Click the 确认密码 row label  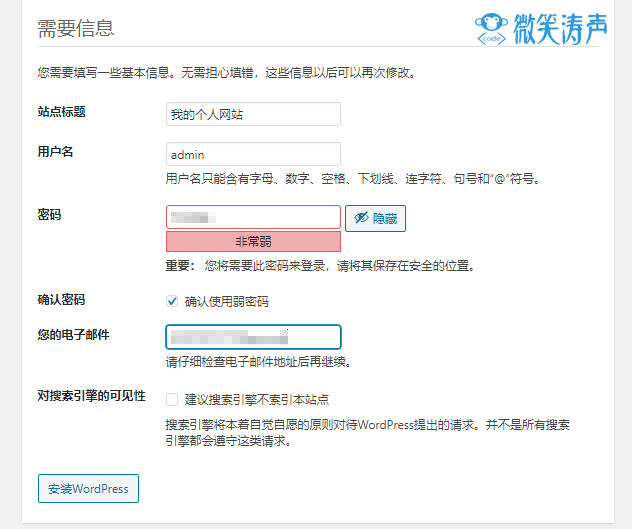(61, 300)
